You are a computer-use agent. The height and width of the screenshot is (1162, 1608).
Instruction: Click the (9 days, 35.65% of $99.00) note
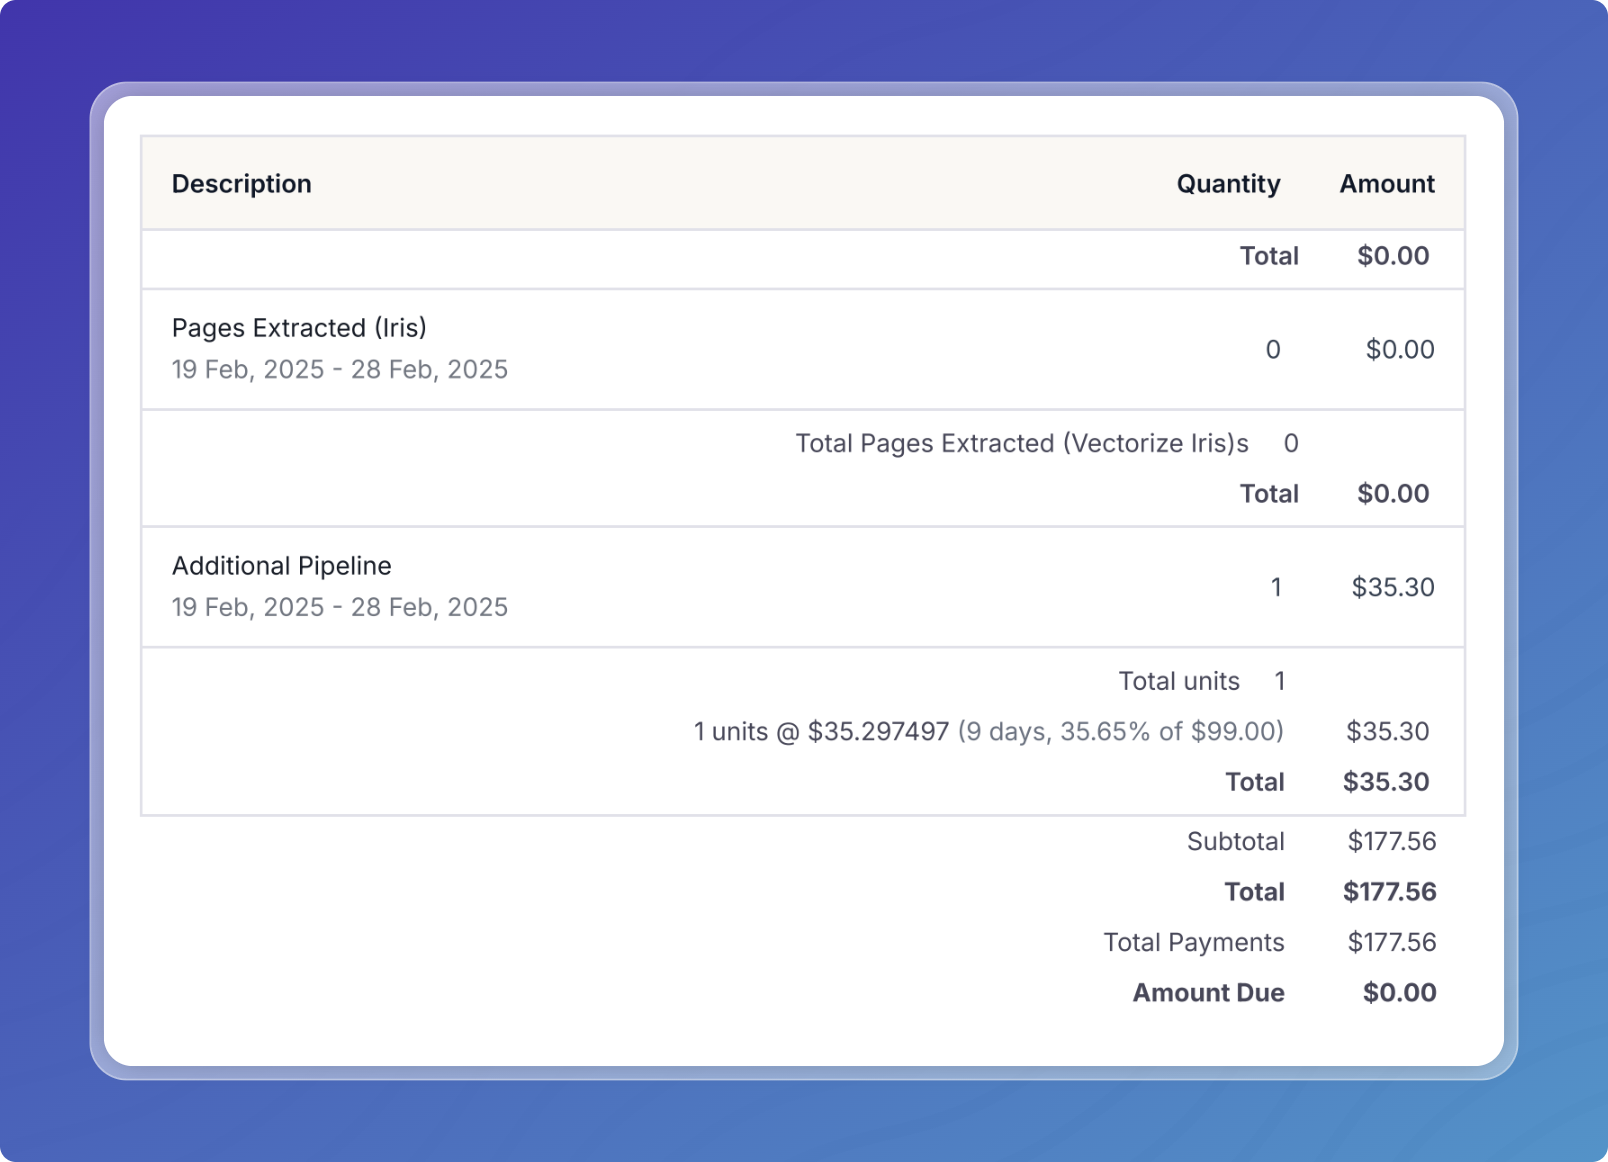[1121, 732]
